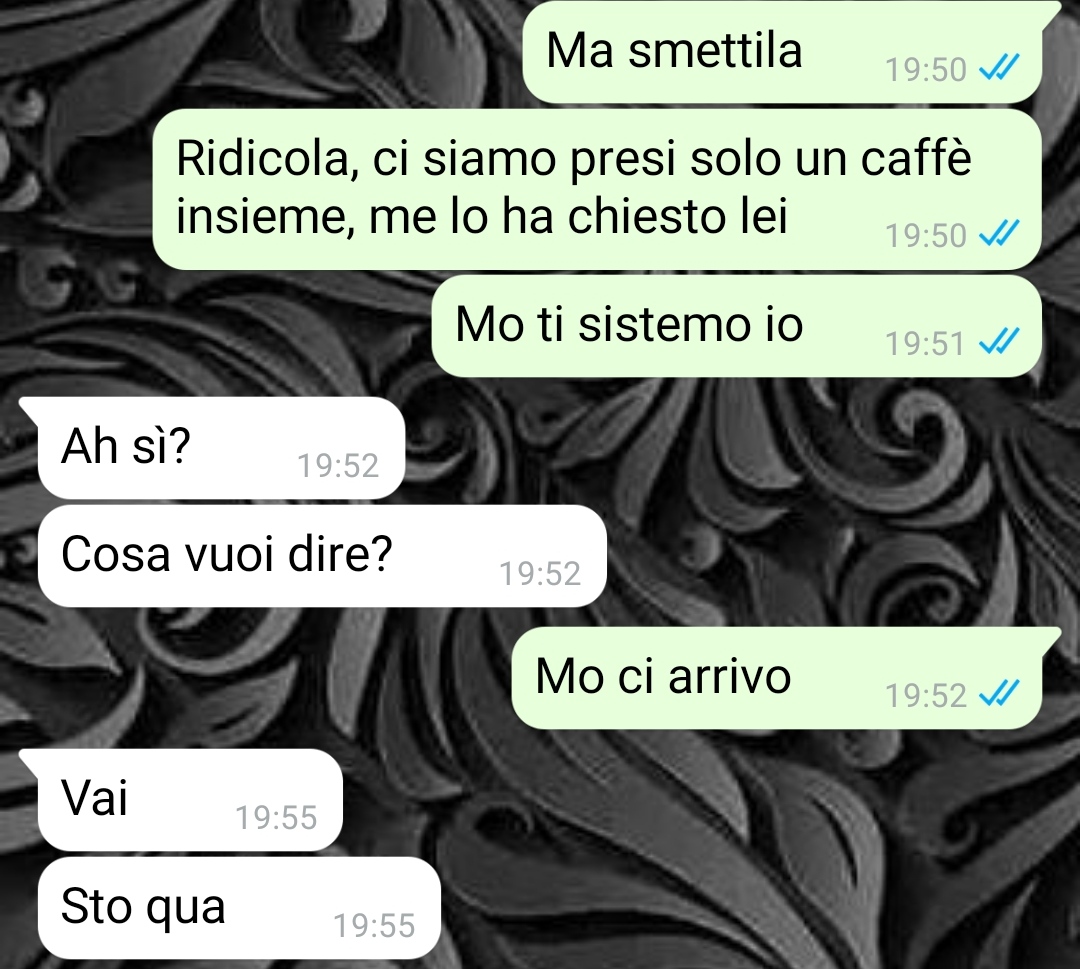Click the 19:50 timestamp on "Ma smettila"

coord(926,70)
